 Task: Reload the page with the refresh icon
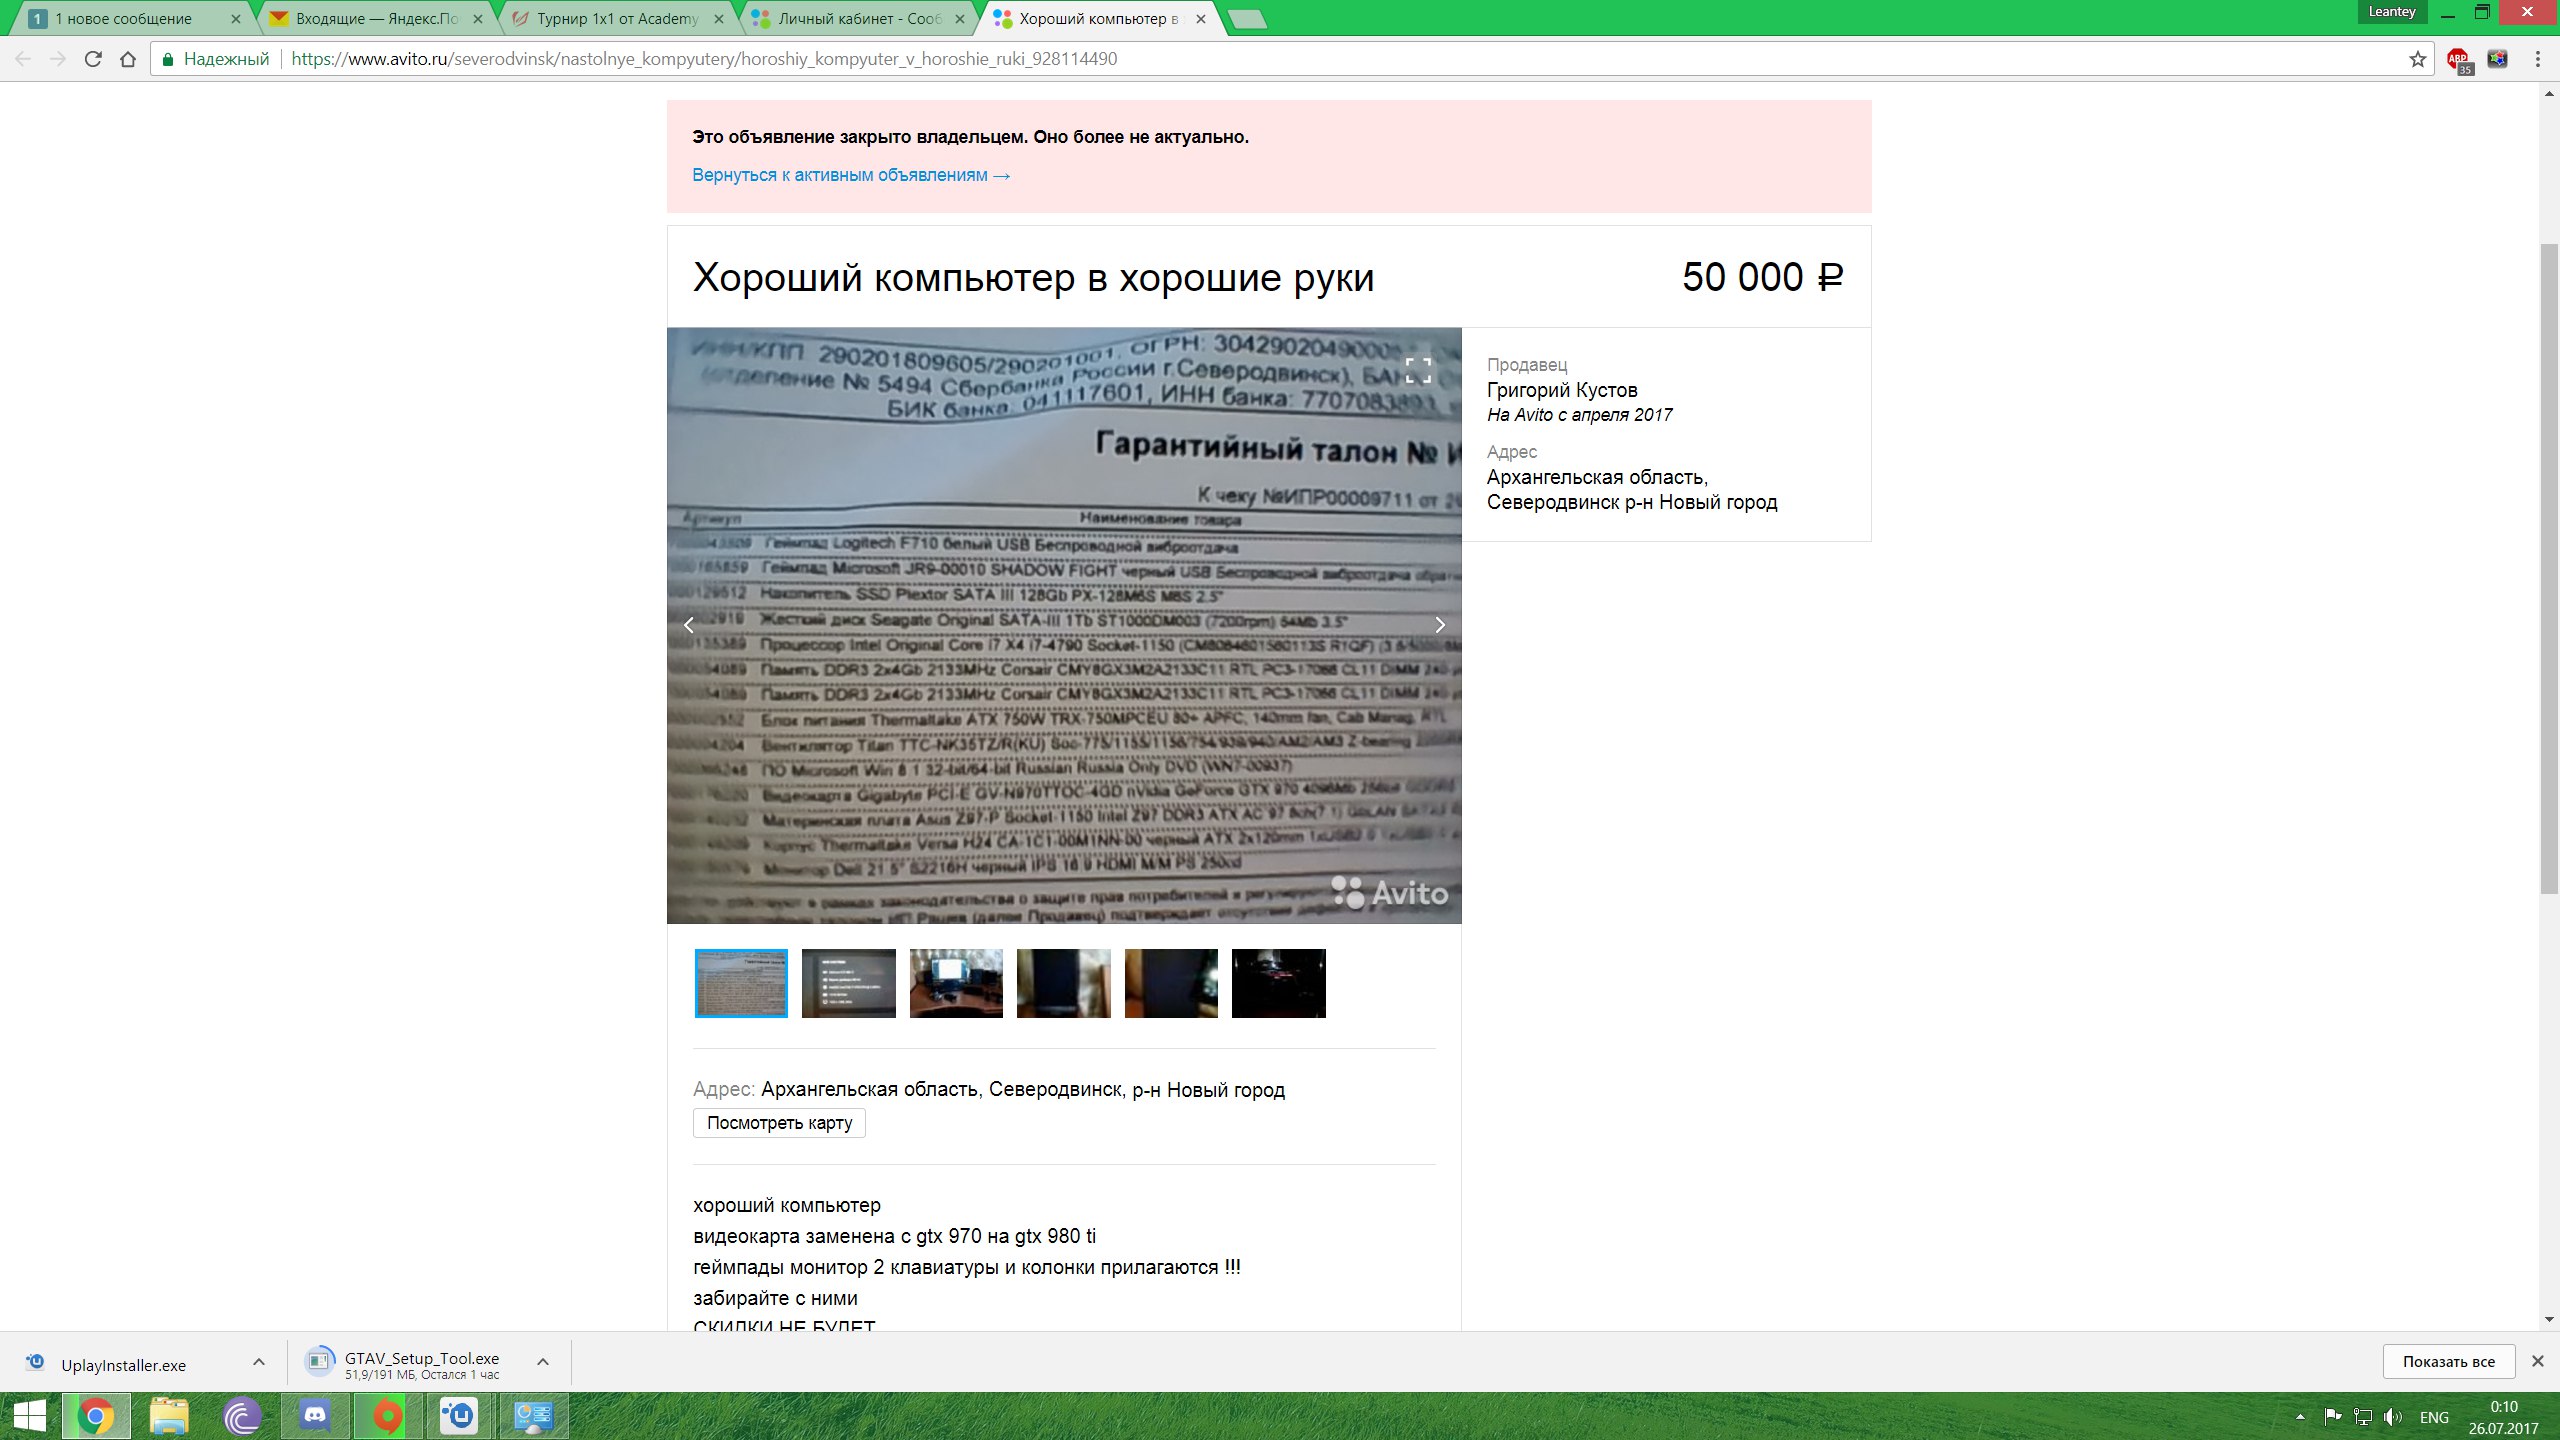(93, 59)
